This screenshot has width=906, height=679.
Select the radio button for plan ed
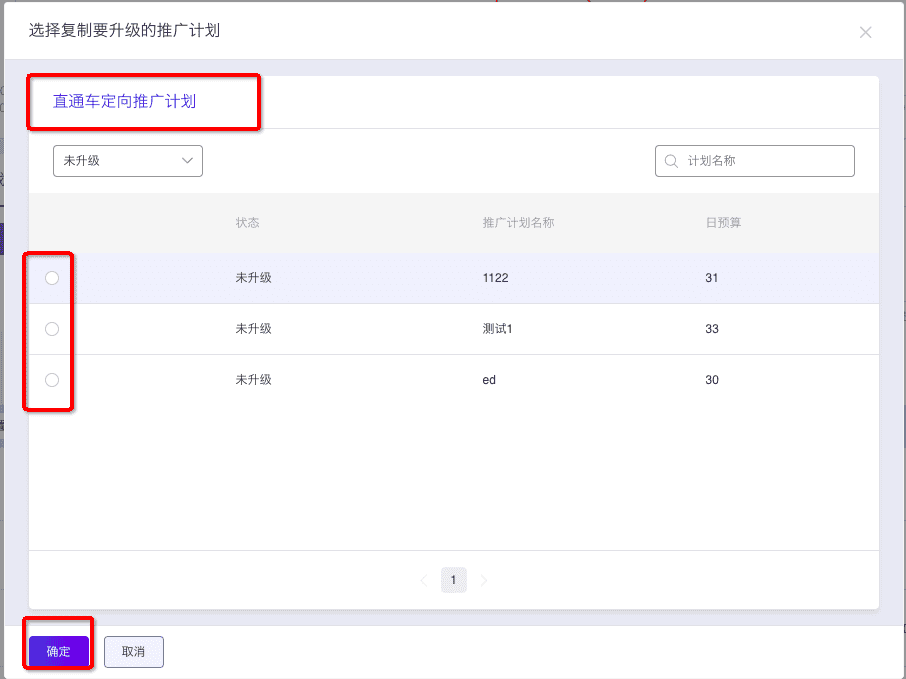coord(52,380)
